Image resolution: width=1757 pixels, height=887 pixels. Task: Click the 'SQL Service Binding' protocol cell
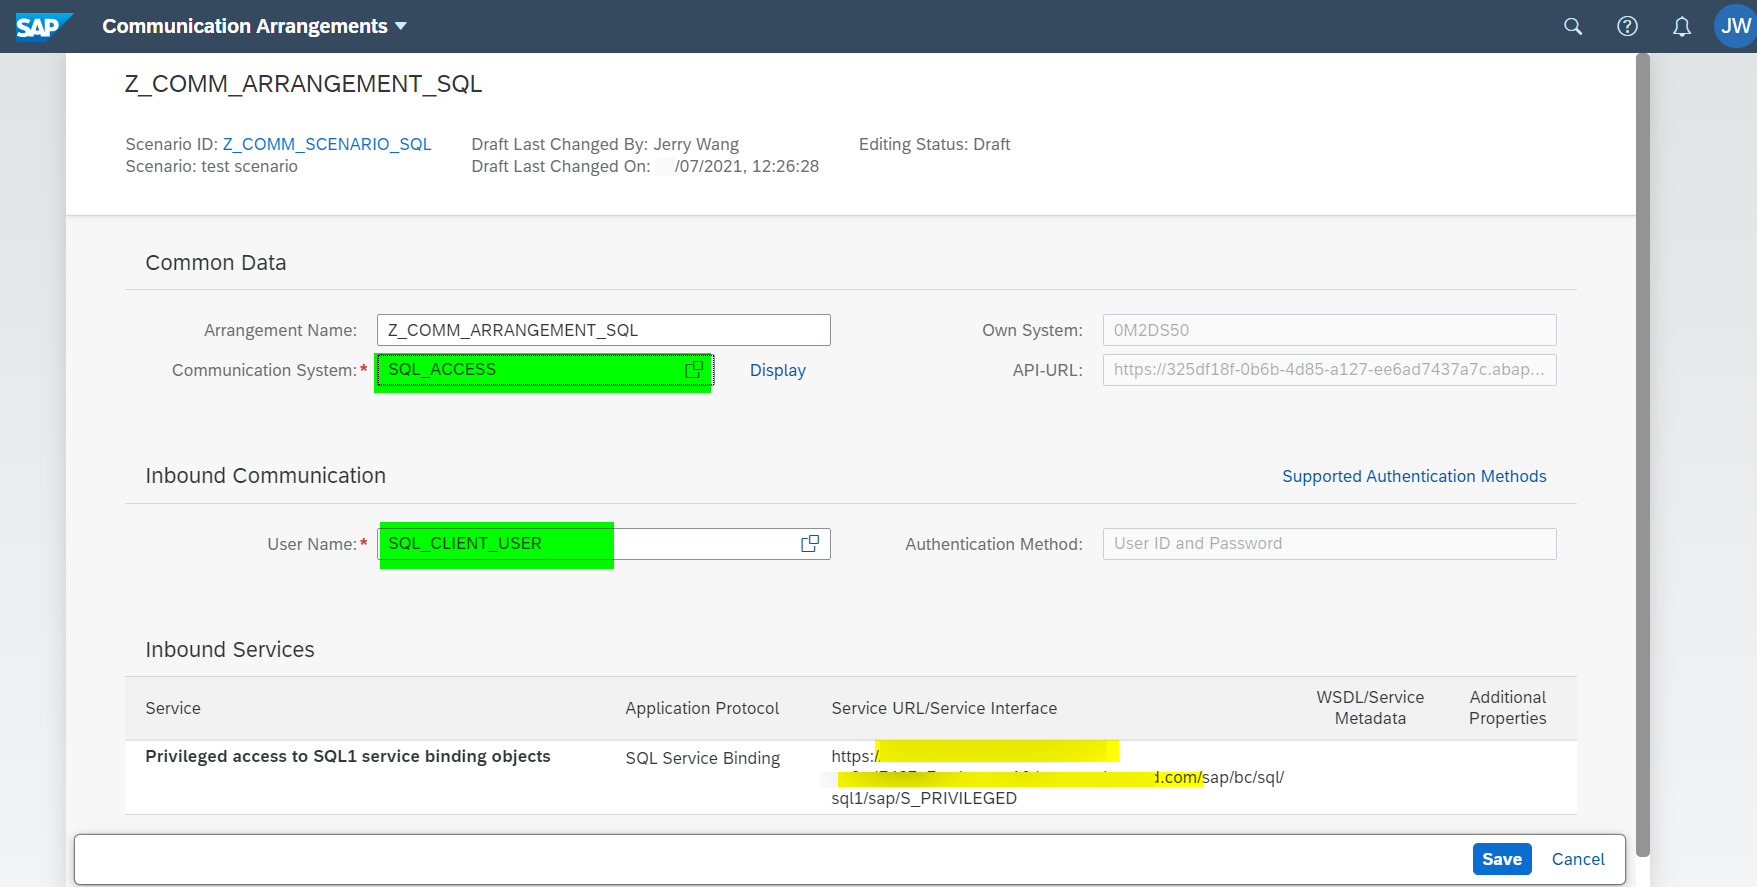[702, 758]
